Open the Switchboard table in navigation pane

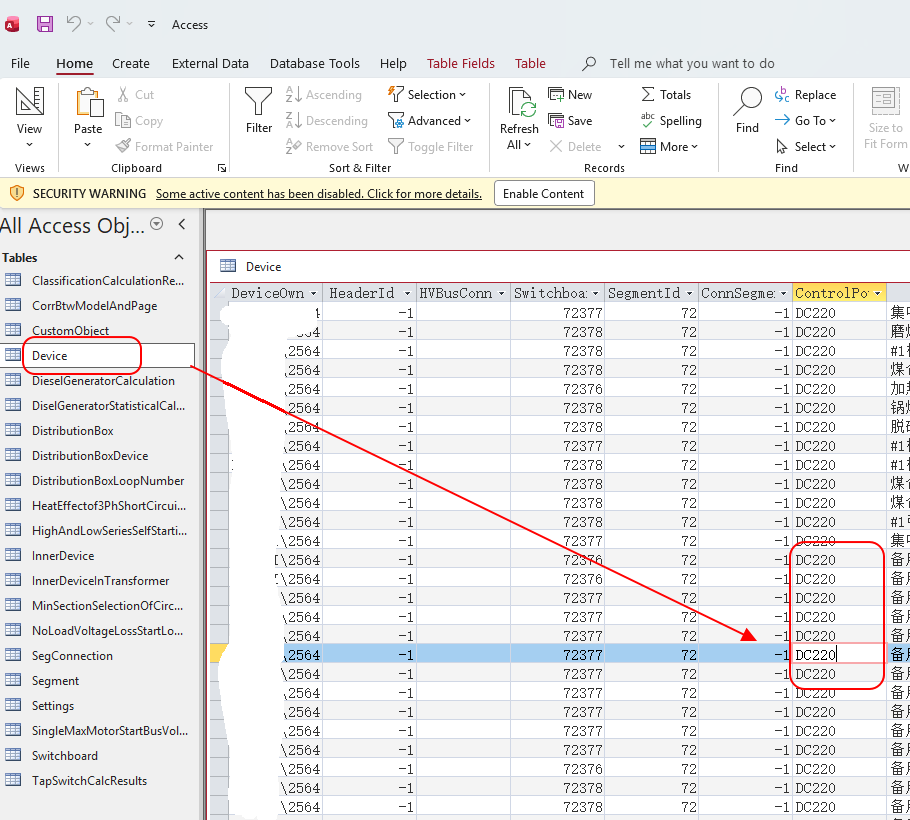click(65, 756)
